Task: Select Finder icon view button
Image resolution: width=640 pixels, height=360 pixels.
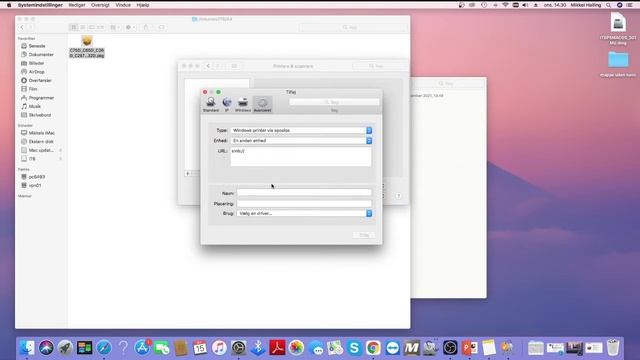Action: (73, 27)
